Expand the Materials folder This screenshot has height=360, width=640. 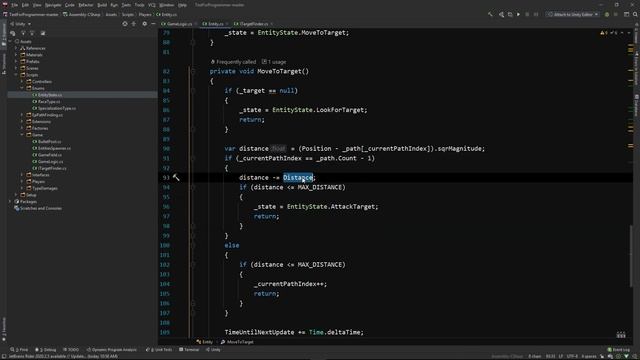pyautogui.click(x=16, y=55)
